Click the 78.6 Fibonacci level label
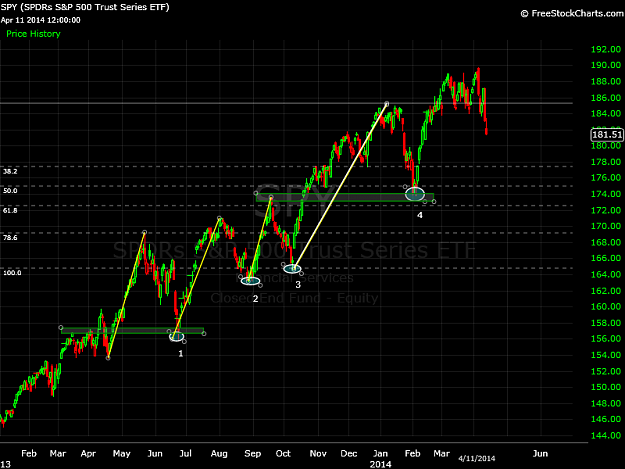The image size is (625, 469). pos(10,237)
